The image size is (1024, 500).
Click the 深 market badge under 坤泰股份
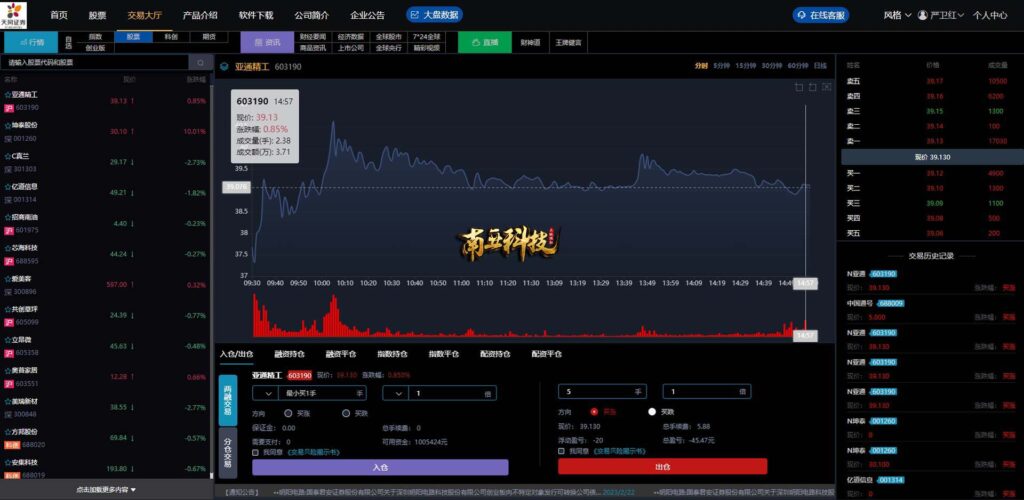8,138
